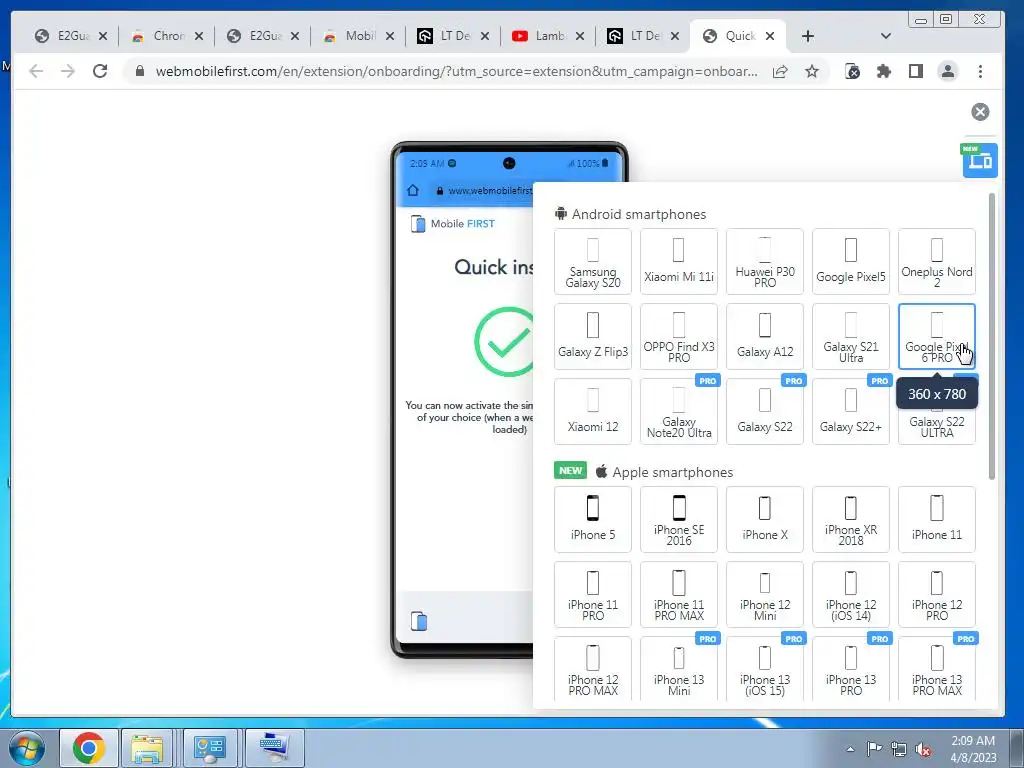Image resolution: width=1024 pixels, height=768 pixels.
Task: Share this page icon
Action: (780, 71)
